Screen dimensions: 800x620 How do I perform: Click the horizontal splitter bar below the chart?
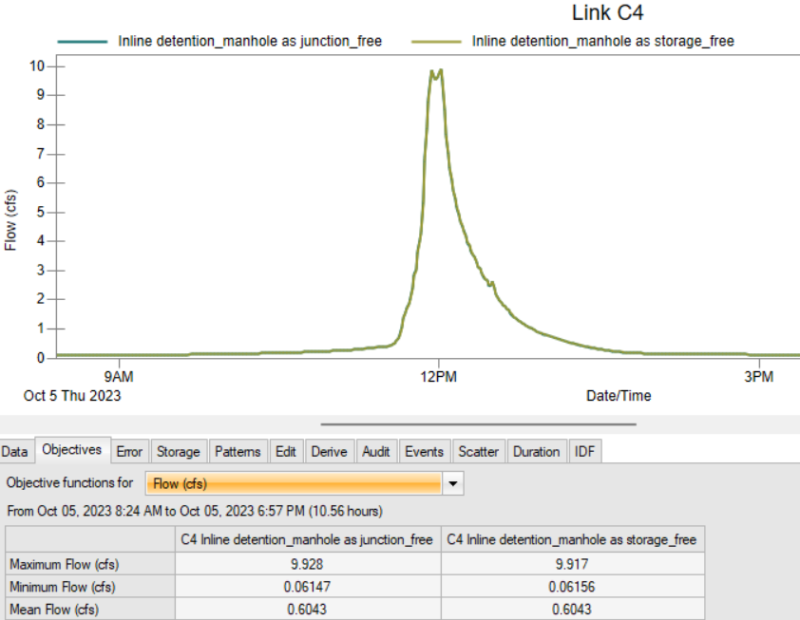[477, 423]
